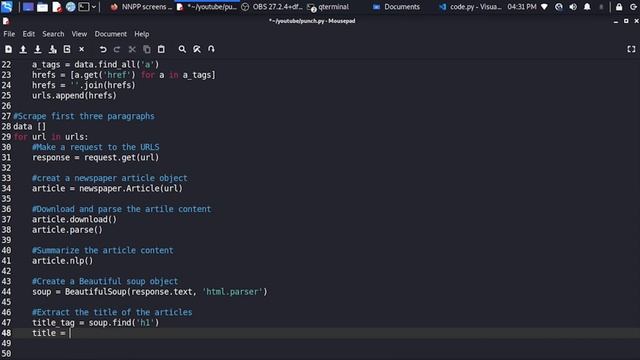Image resolution: width=640 pixels, height=360 pixels.
Task: Launch the terminal emulator from the panel
Action: tap(84, 7)
